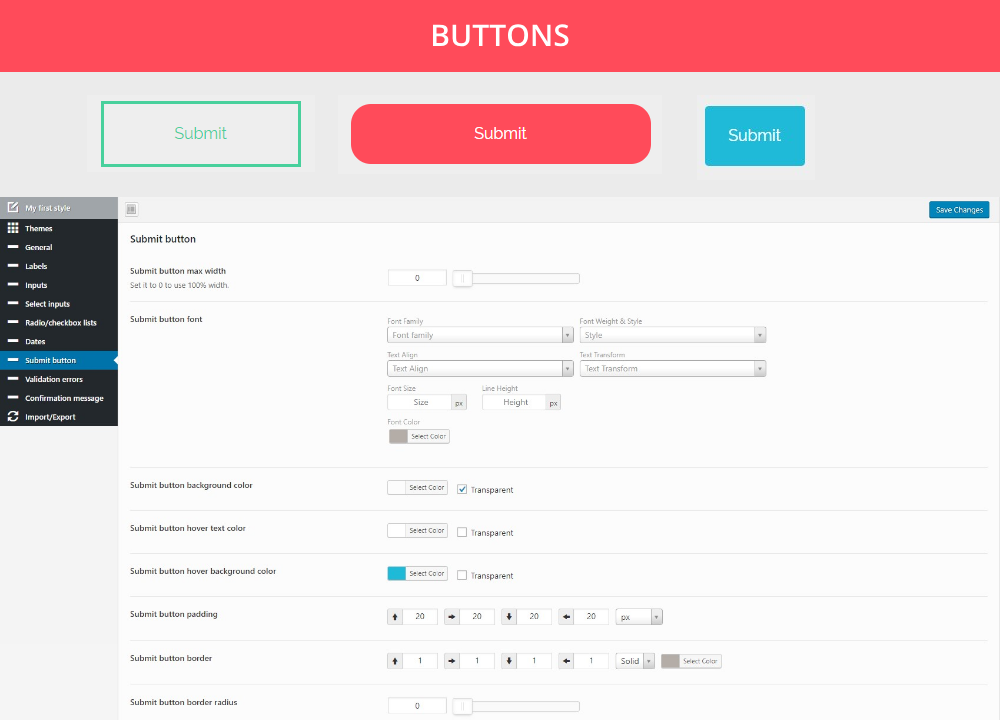Click the red rounded Submit button
1000x720 pixels.
(x=501, y=134)
